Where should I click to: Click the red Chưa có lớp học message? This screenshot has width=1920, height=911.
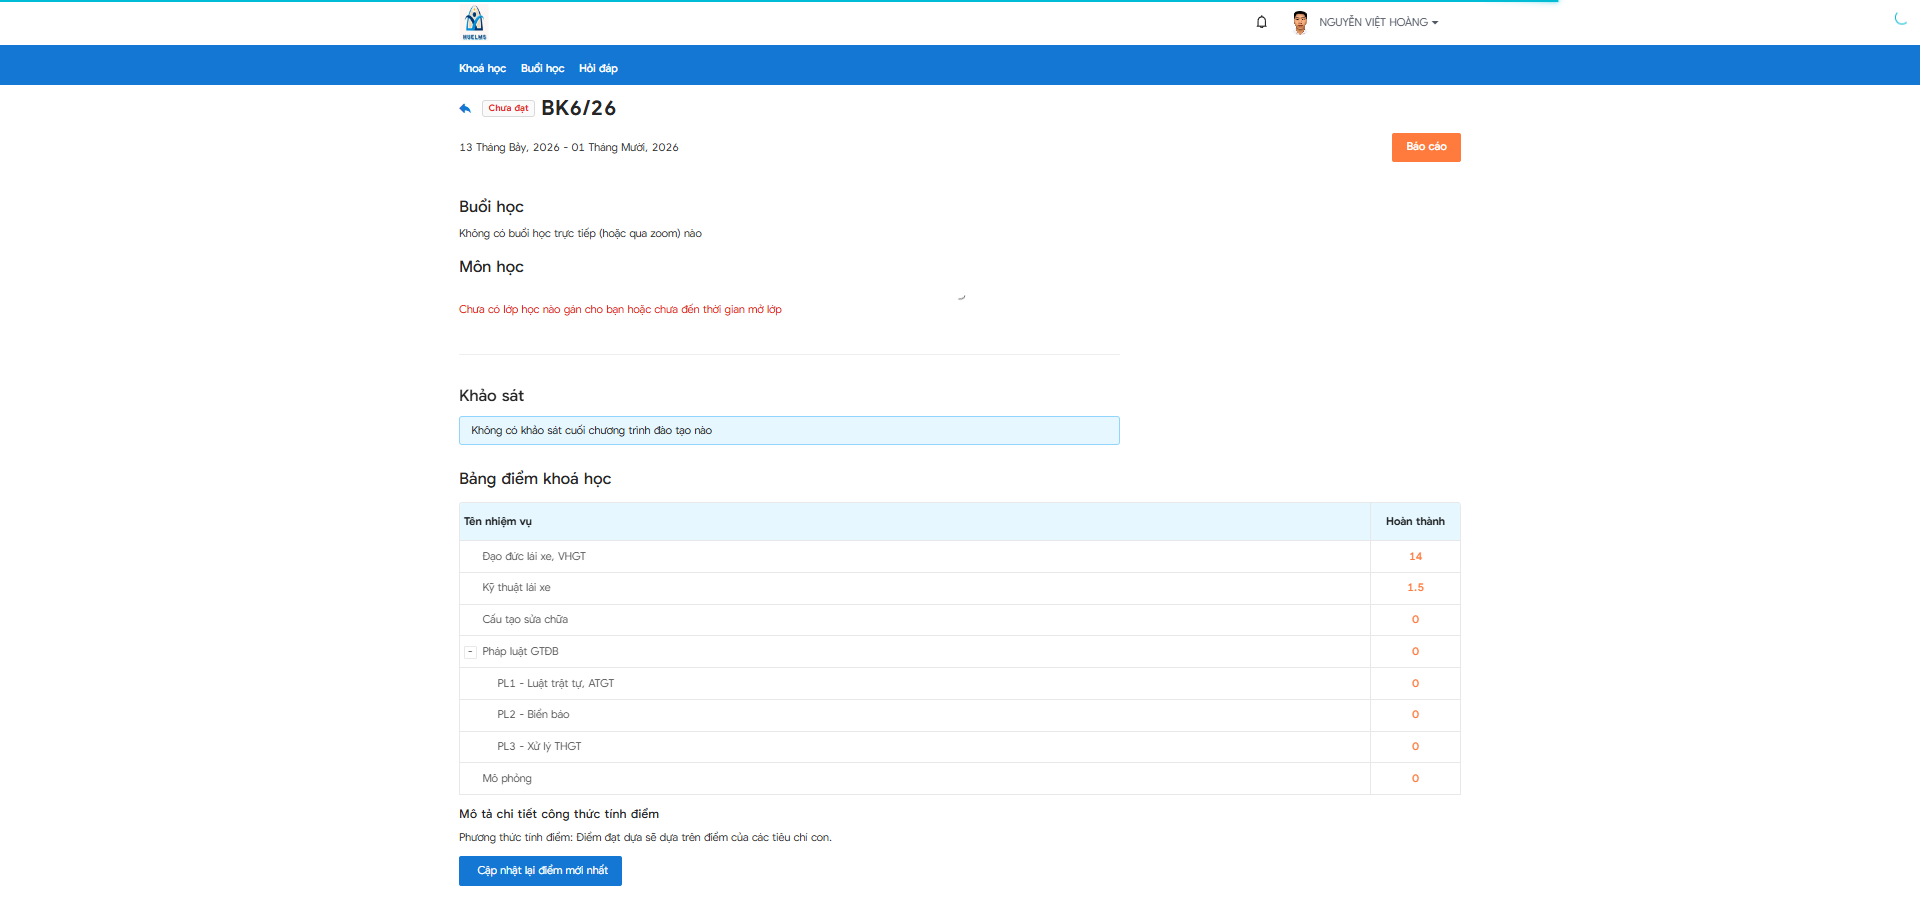[620, 310]
